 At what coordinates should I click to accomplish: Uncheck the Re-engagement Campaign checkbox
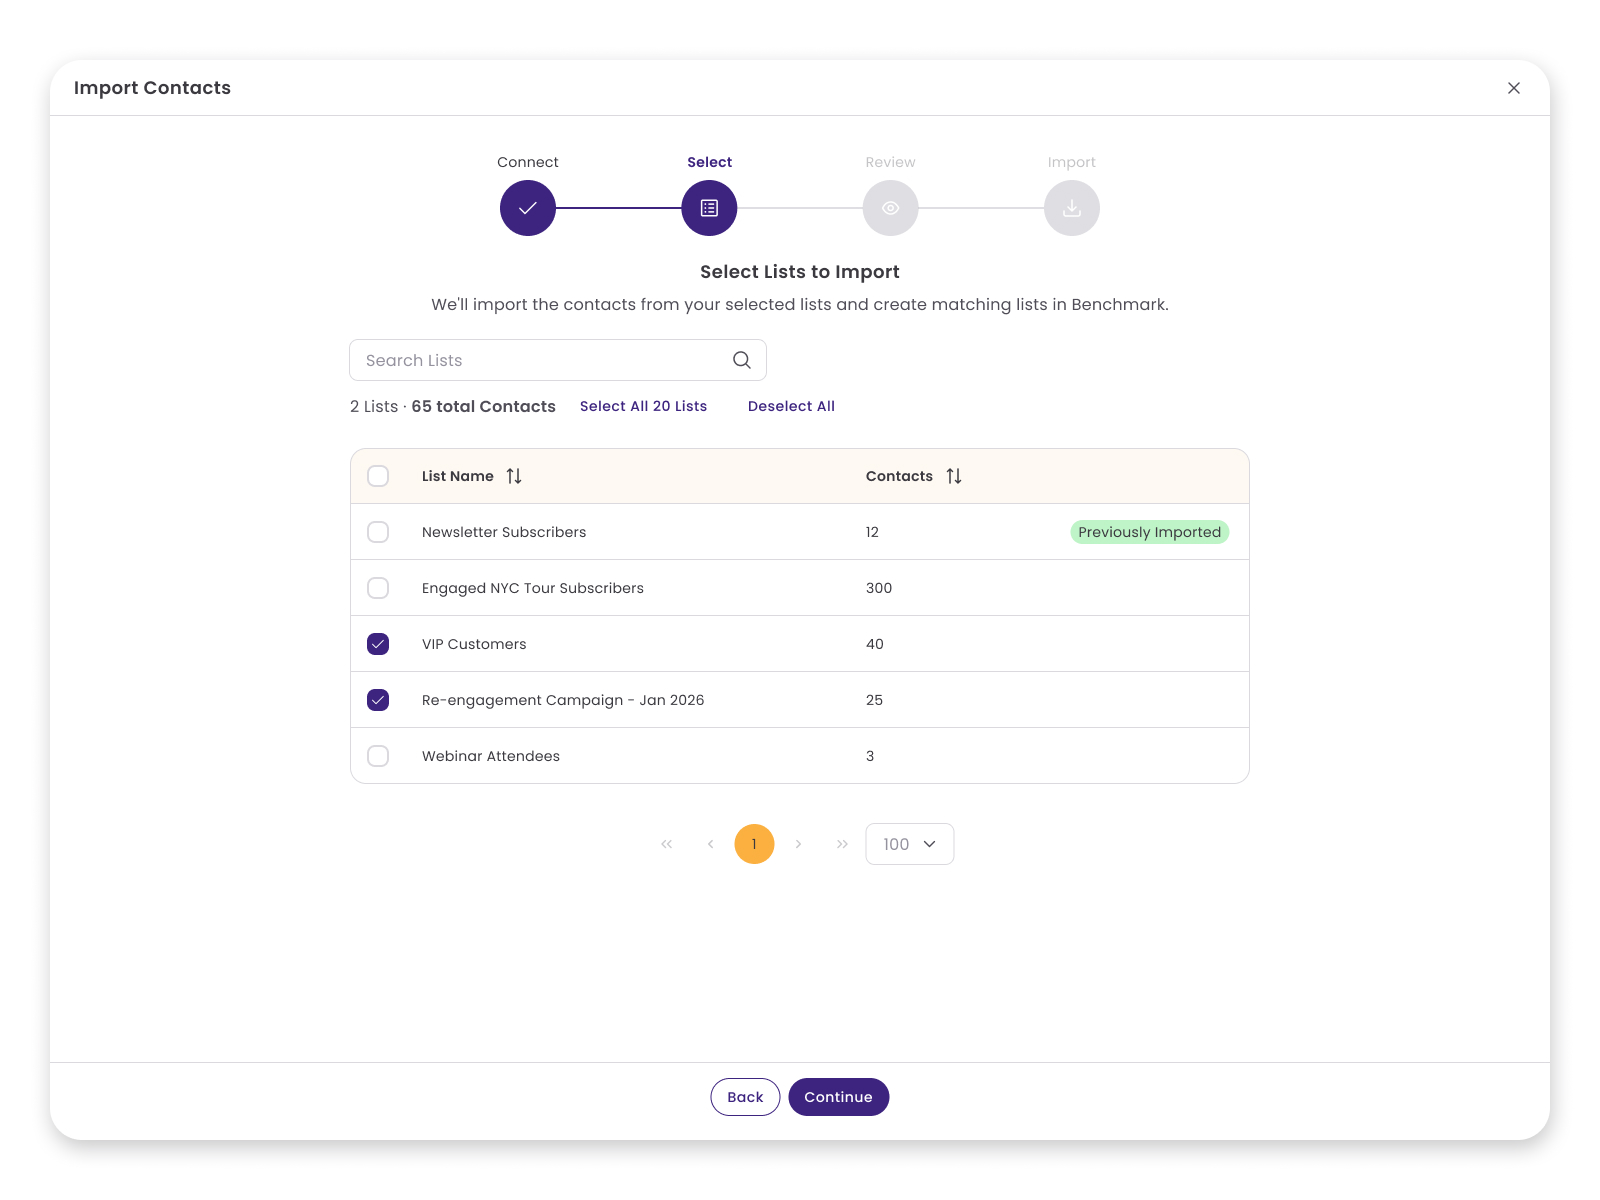(378, 700)
